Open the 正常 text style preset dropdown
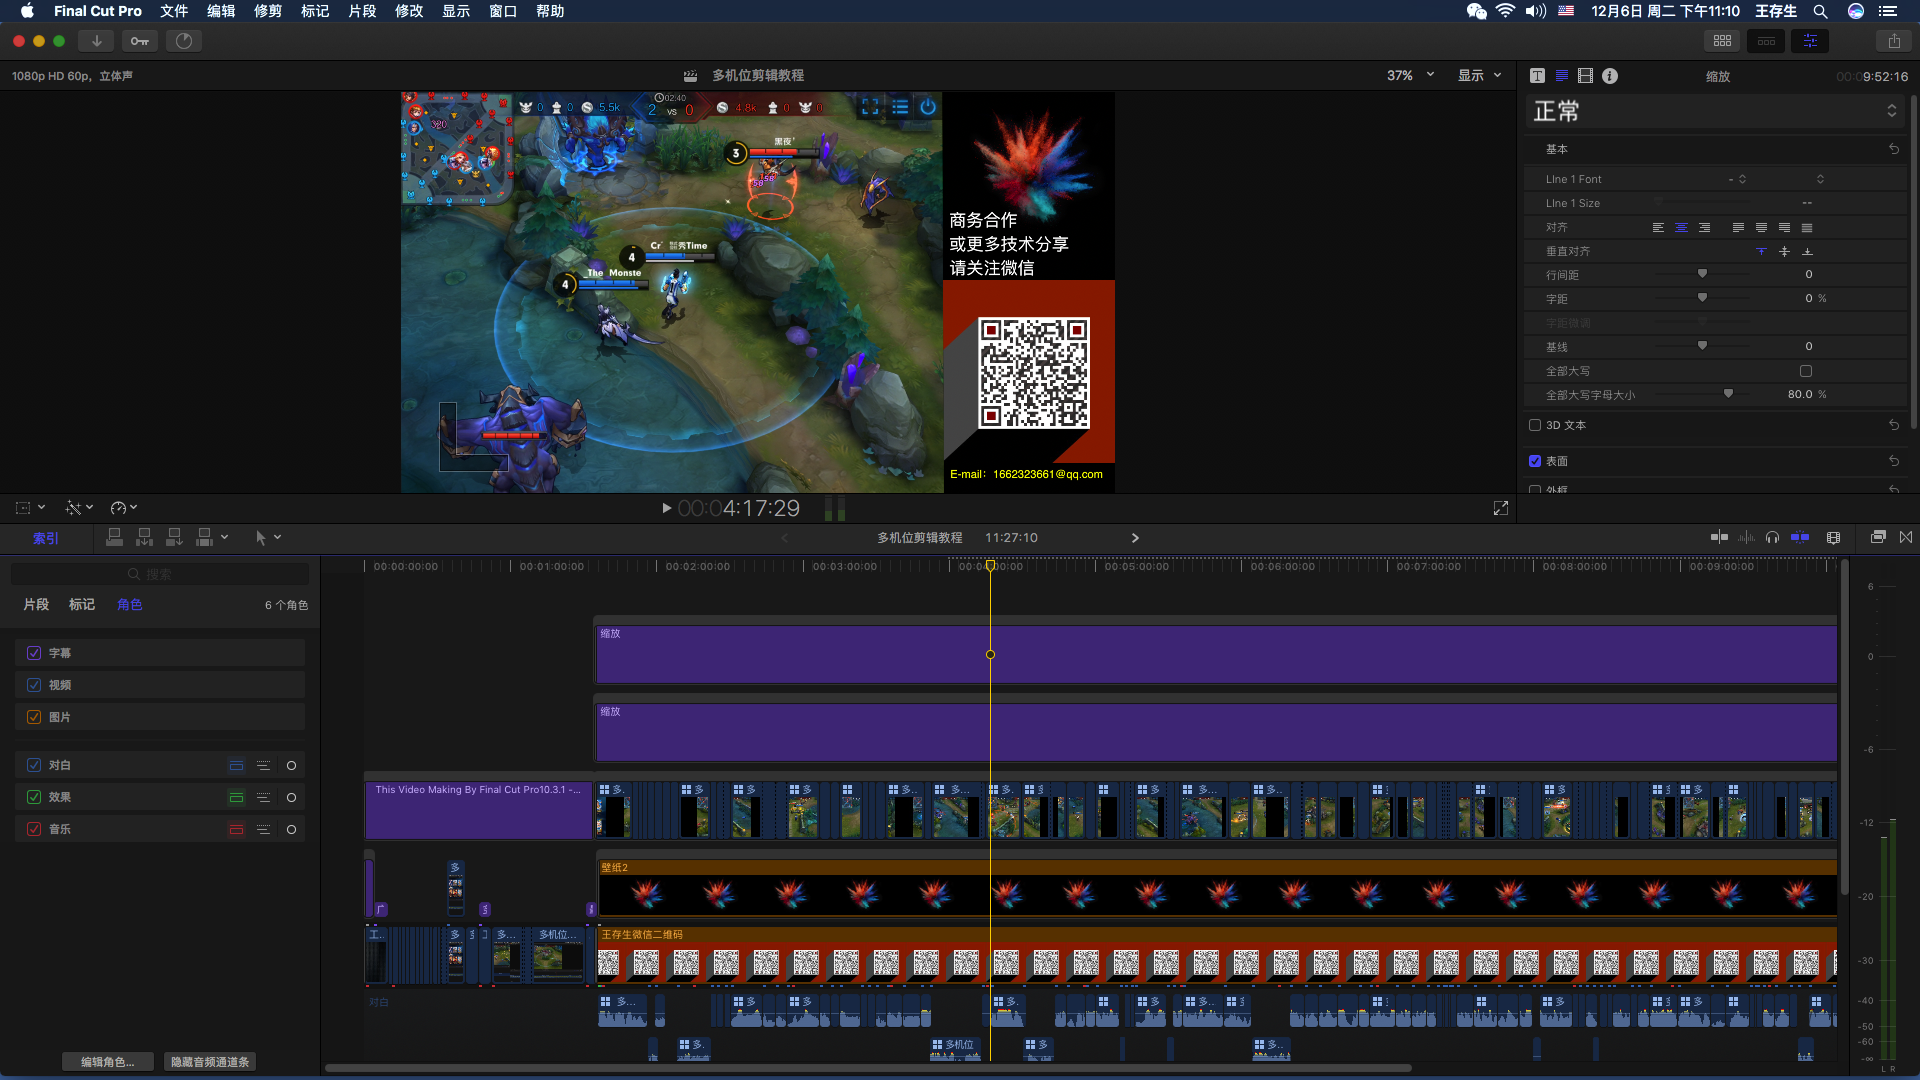 point(1715,111)
